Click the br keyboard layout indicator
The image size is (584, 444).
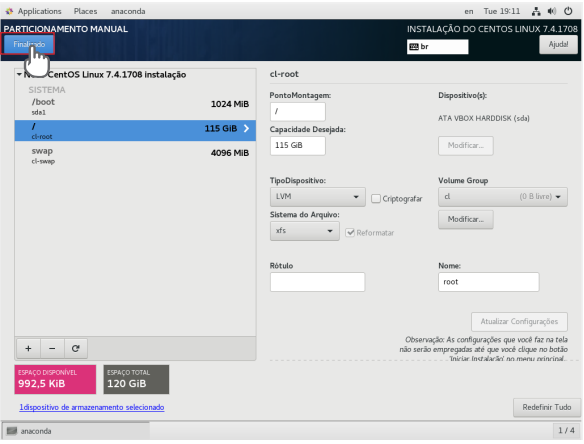[437, 47]
